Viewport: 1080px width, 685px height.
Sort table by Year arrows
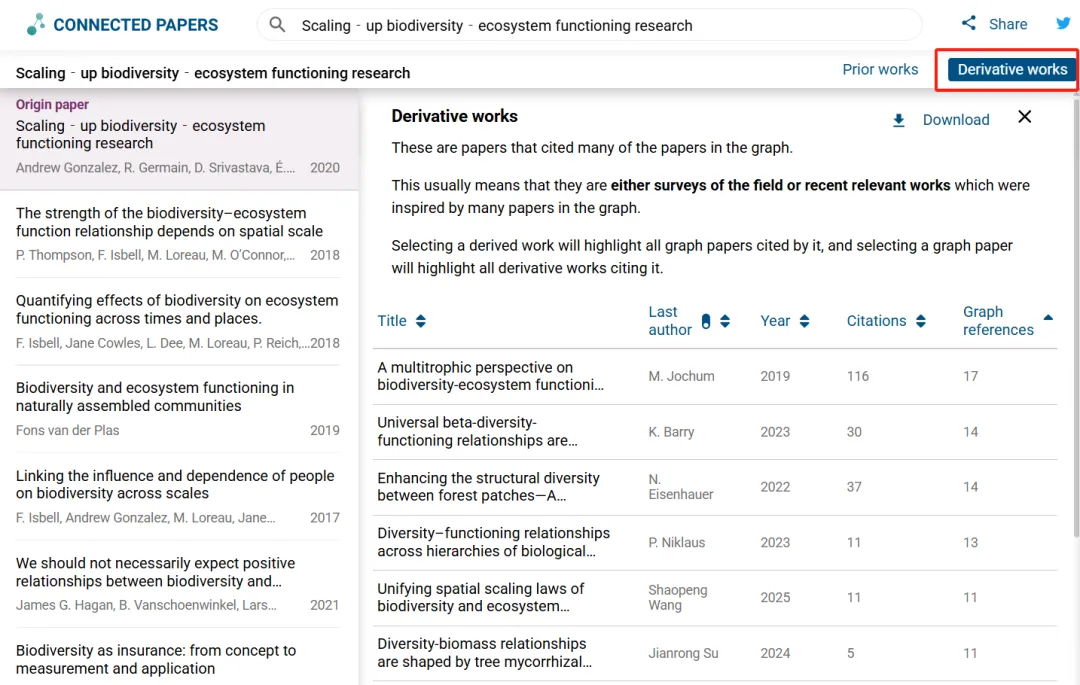(x=804, y=321)
